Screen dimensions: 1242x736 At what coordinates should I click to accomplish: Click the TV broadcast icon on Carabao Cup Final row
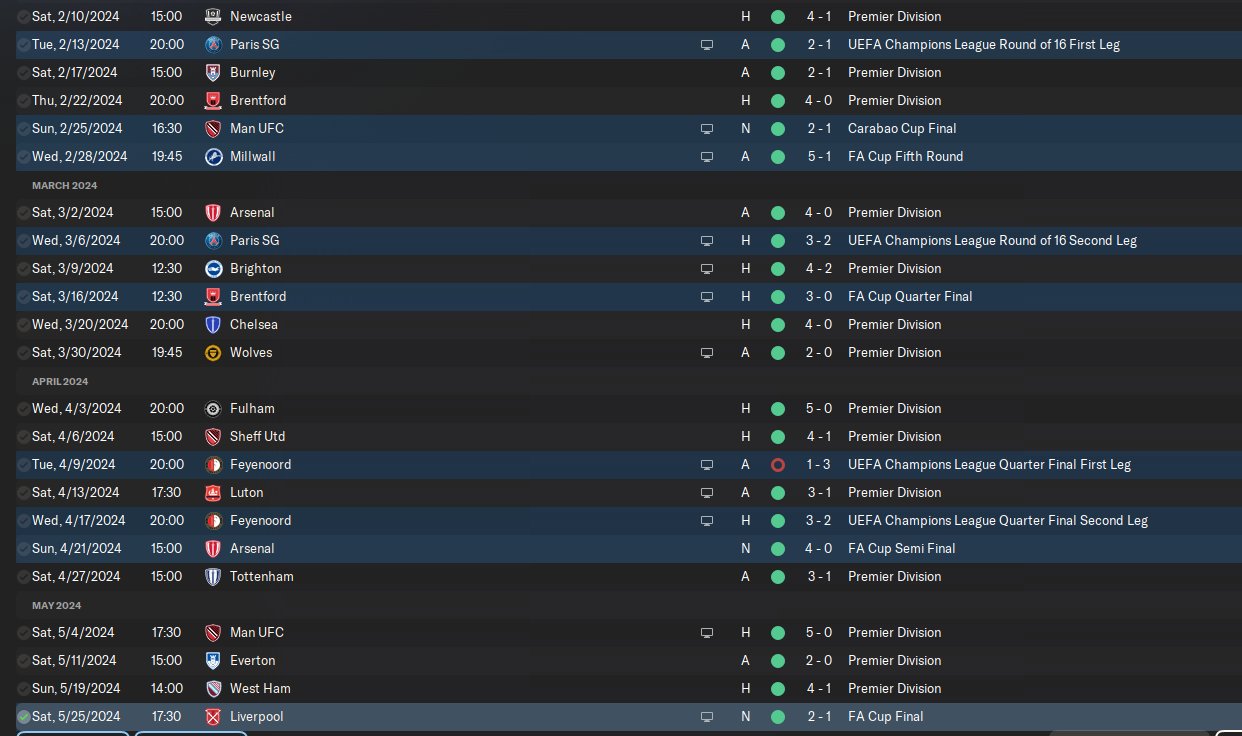[707, 129]
